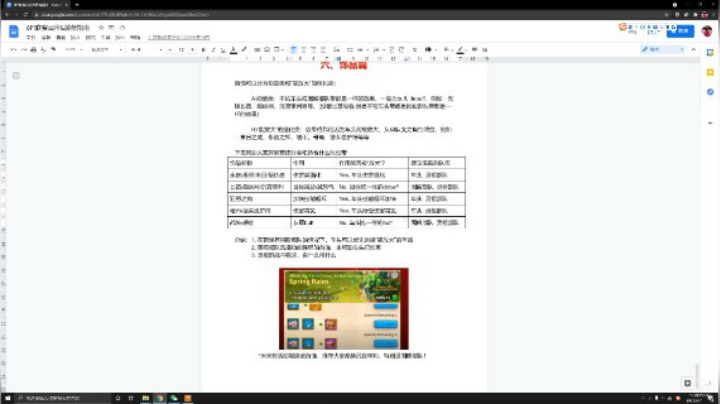Viewport: 720px width, 404px height.
Task: Print the document with the printer icon
Action: [34, 50]
